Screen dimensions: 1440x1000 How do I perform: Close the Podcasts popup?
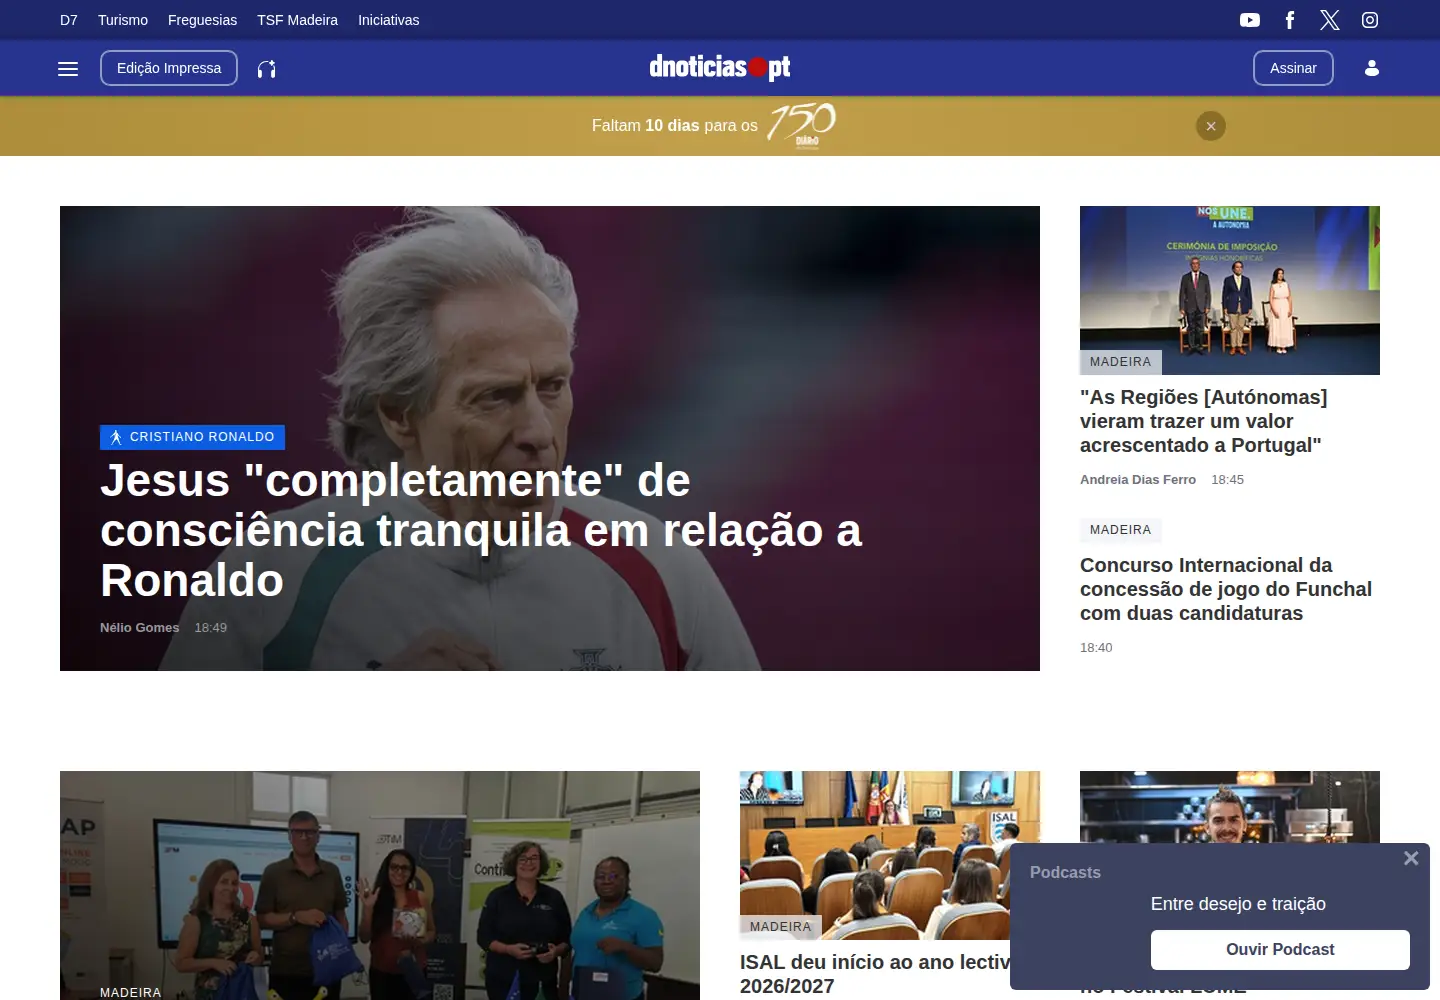coord(1411,858)
